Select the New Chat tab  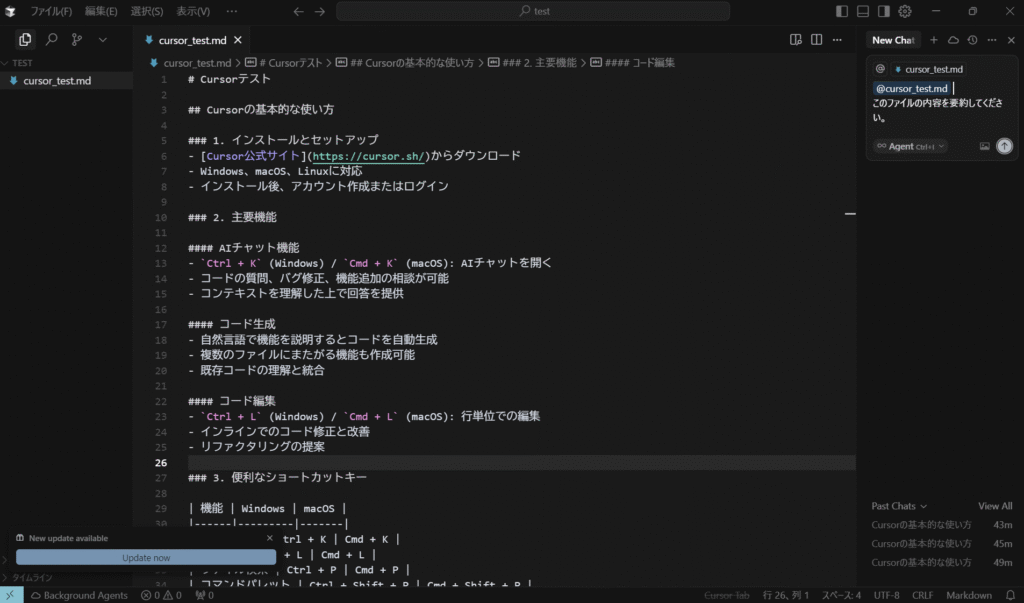[893, 40]
